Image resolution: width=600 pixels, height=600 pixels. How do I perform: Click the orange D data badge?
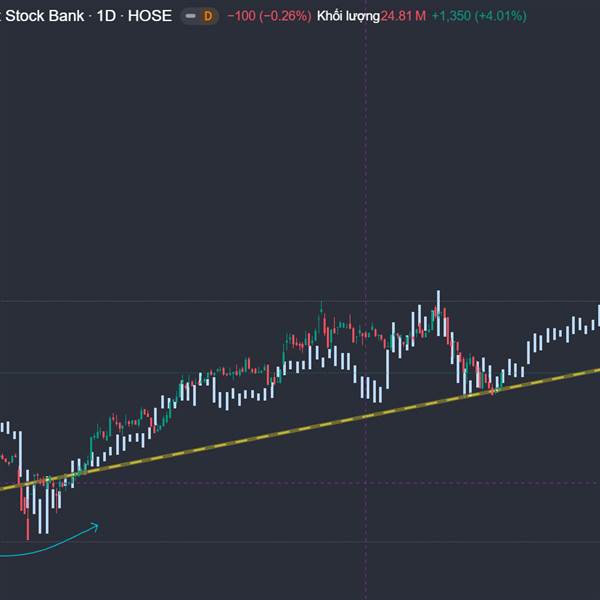[208, 17]
